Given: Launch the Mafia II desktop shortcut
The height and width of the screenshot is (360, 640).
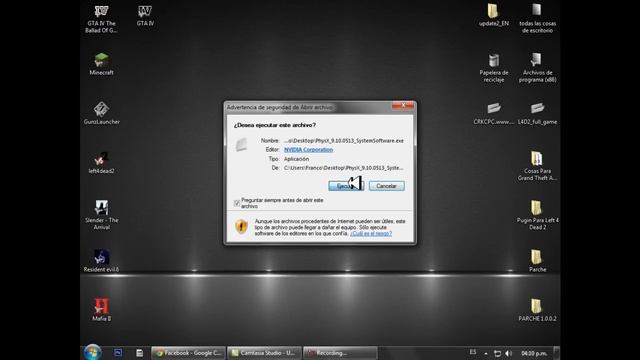Looking at the screenshot, I should coord(101,310).
